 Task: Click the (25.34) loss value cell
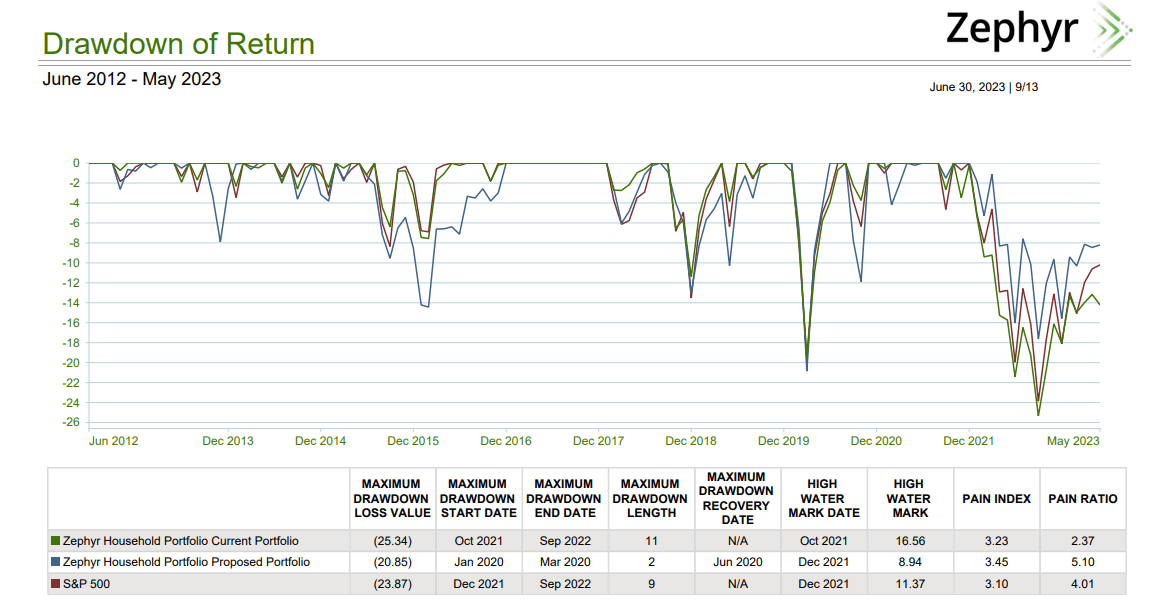coord(392,541)
